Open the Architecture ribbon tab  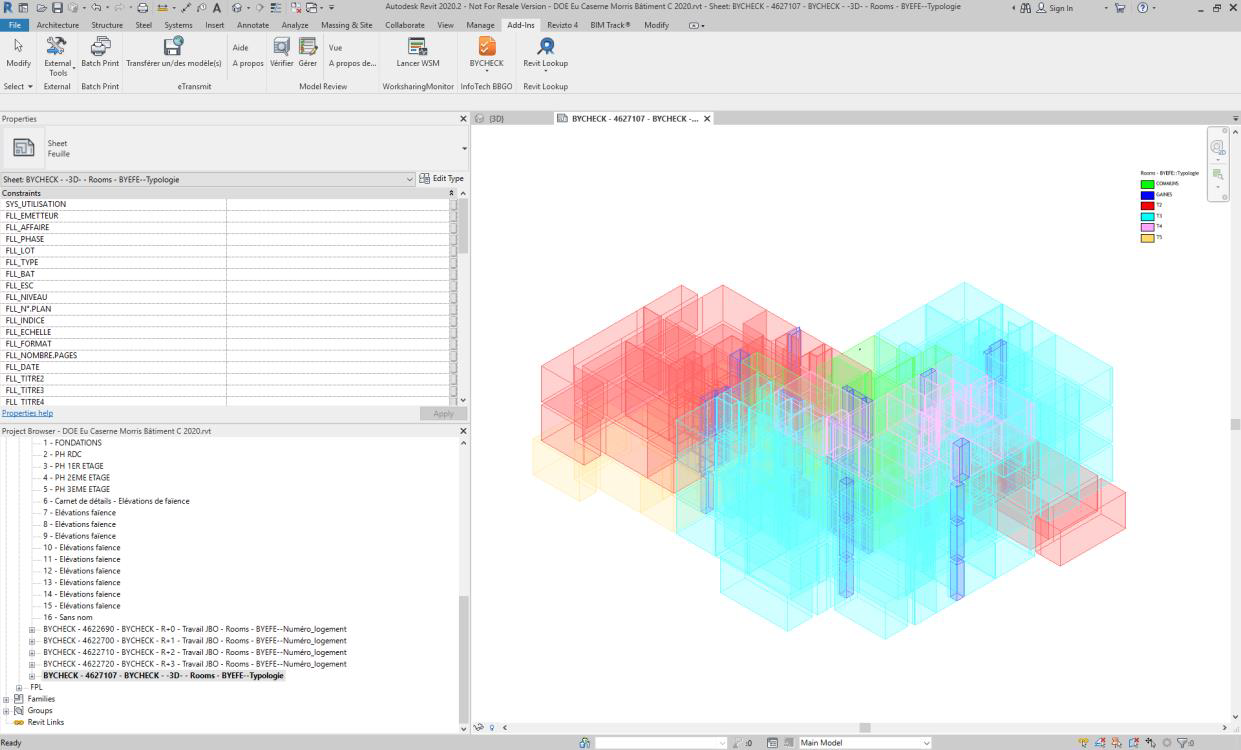57,25
